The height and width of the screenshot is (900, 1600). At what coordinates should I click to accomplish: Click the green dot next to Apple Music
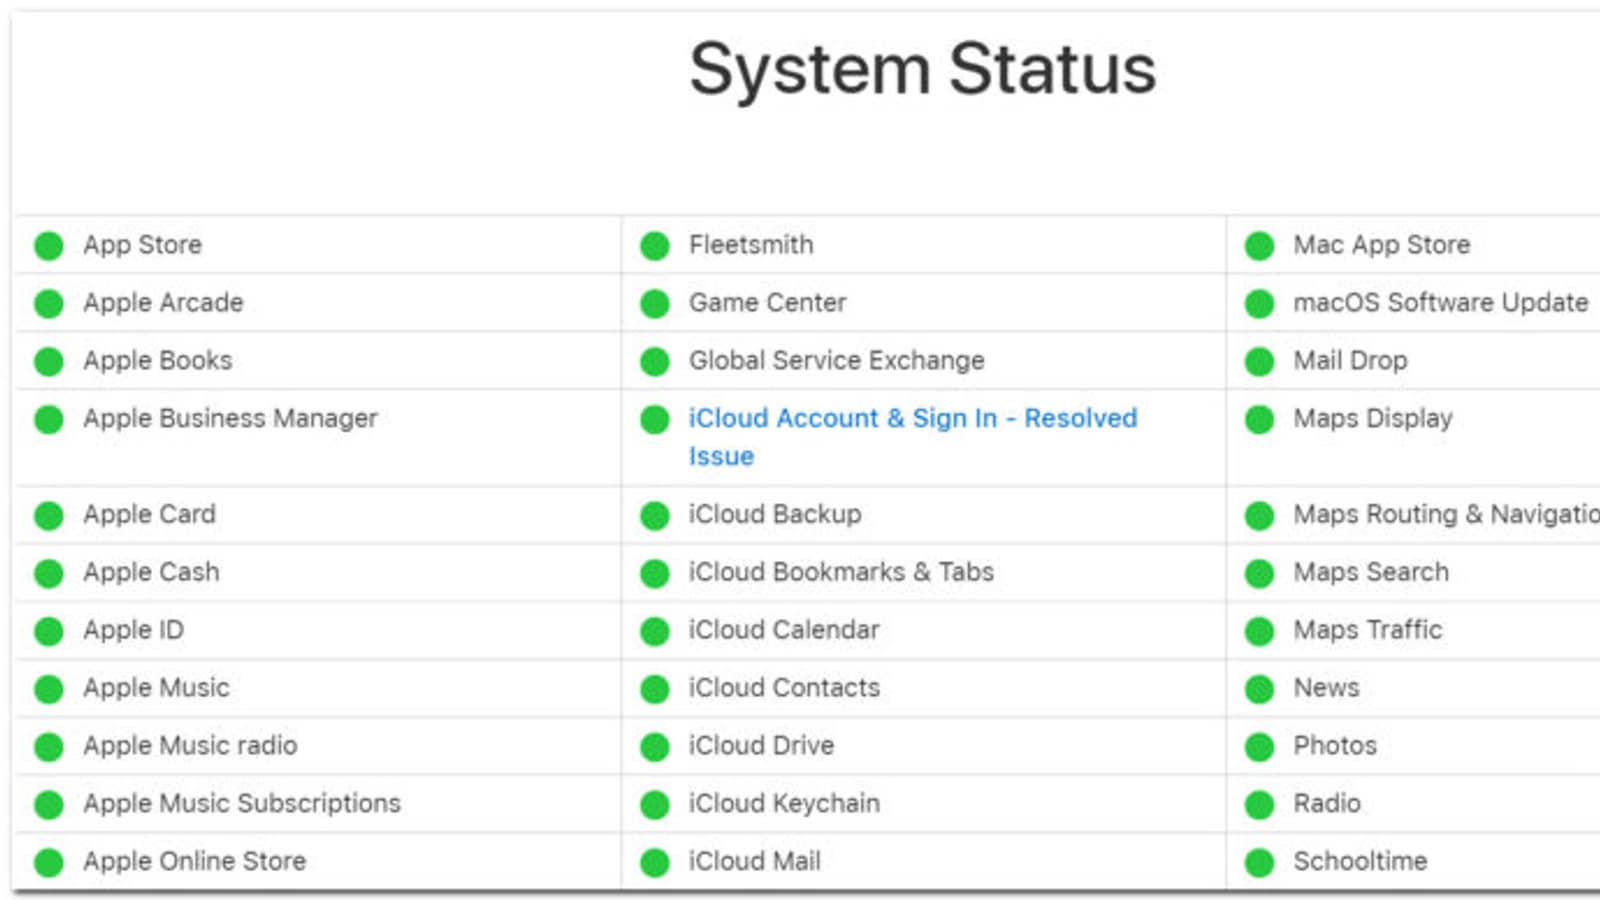[x=49, y=688]
